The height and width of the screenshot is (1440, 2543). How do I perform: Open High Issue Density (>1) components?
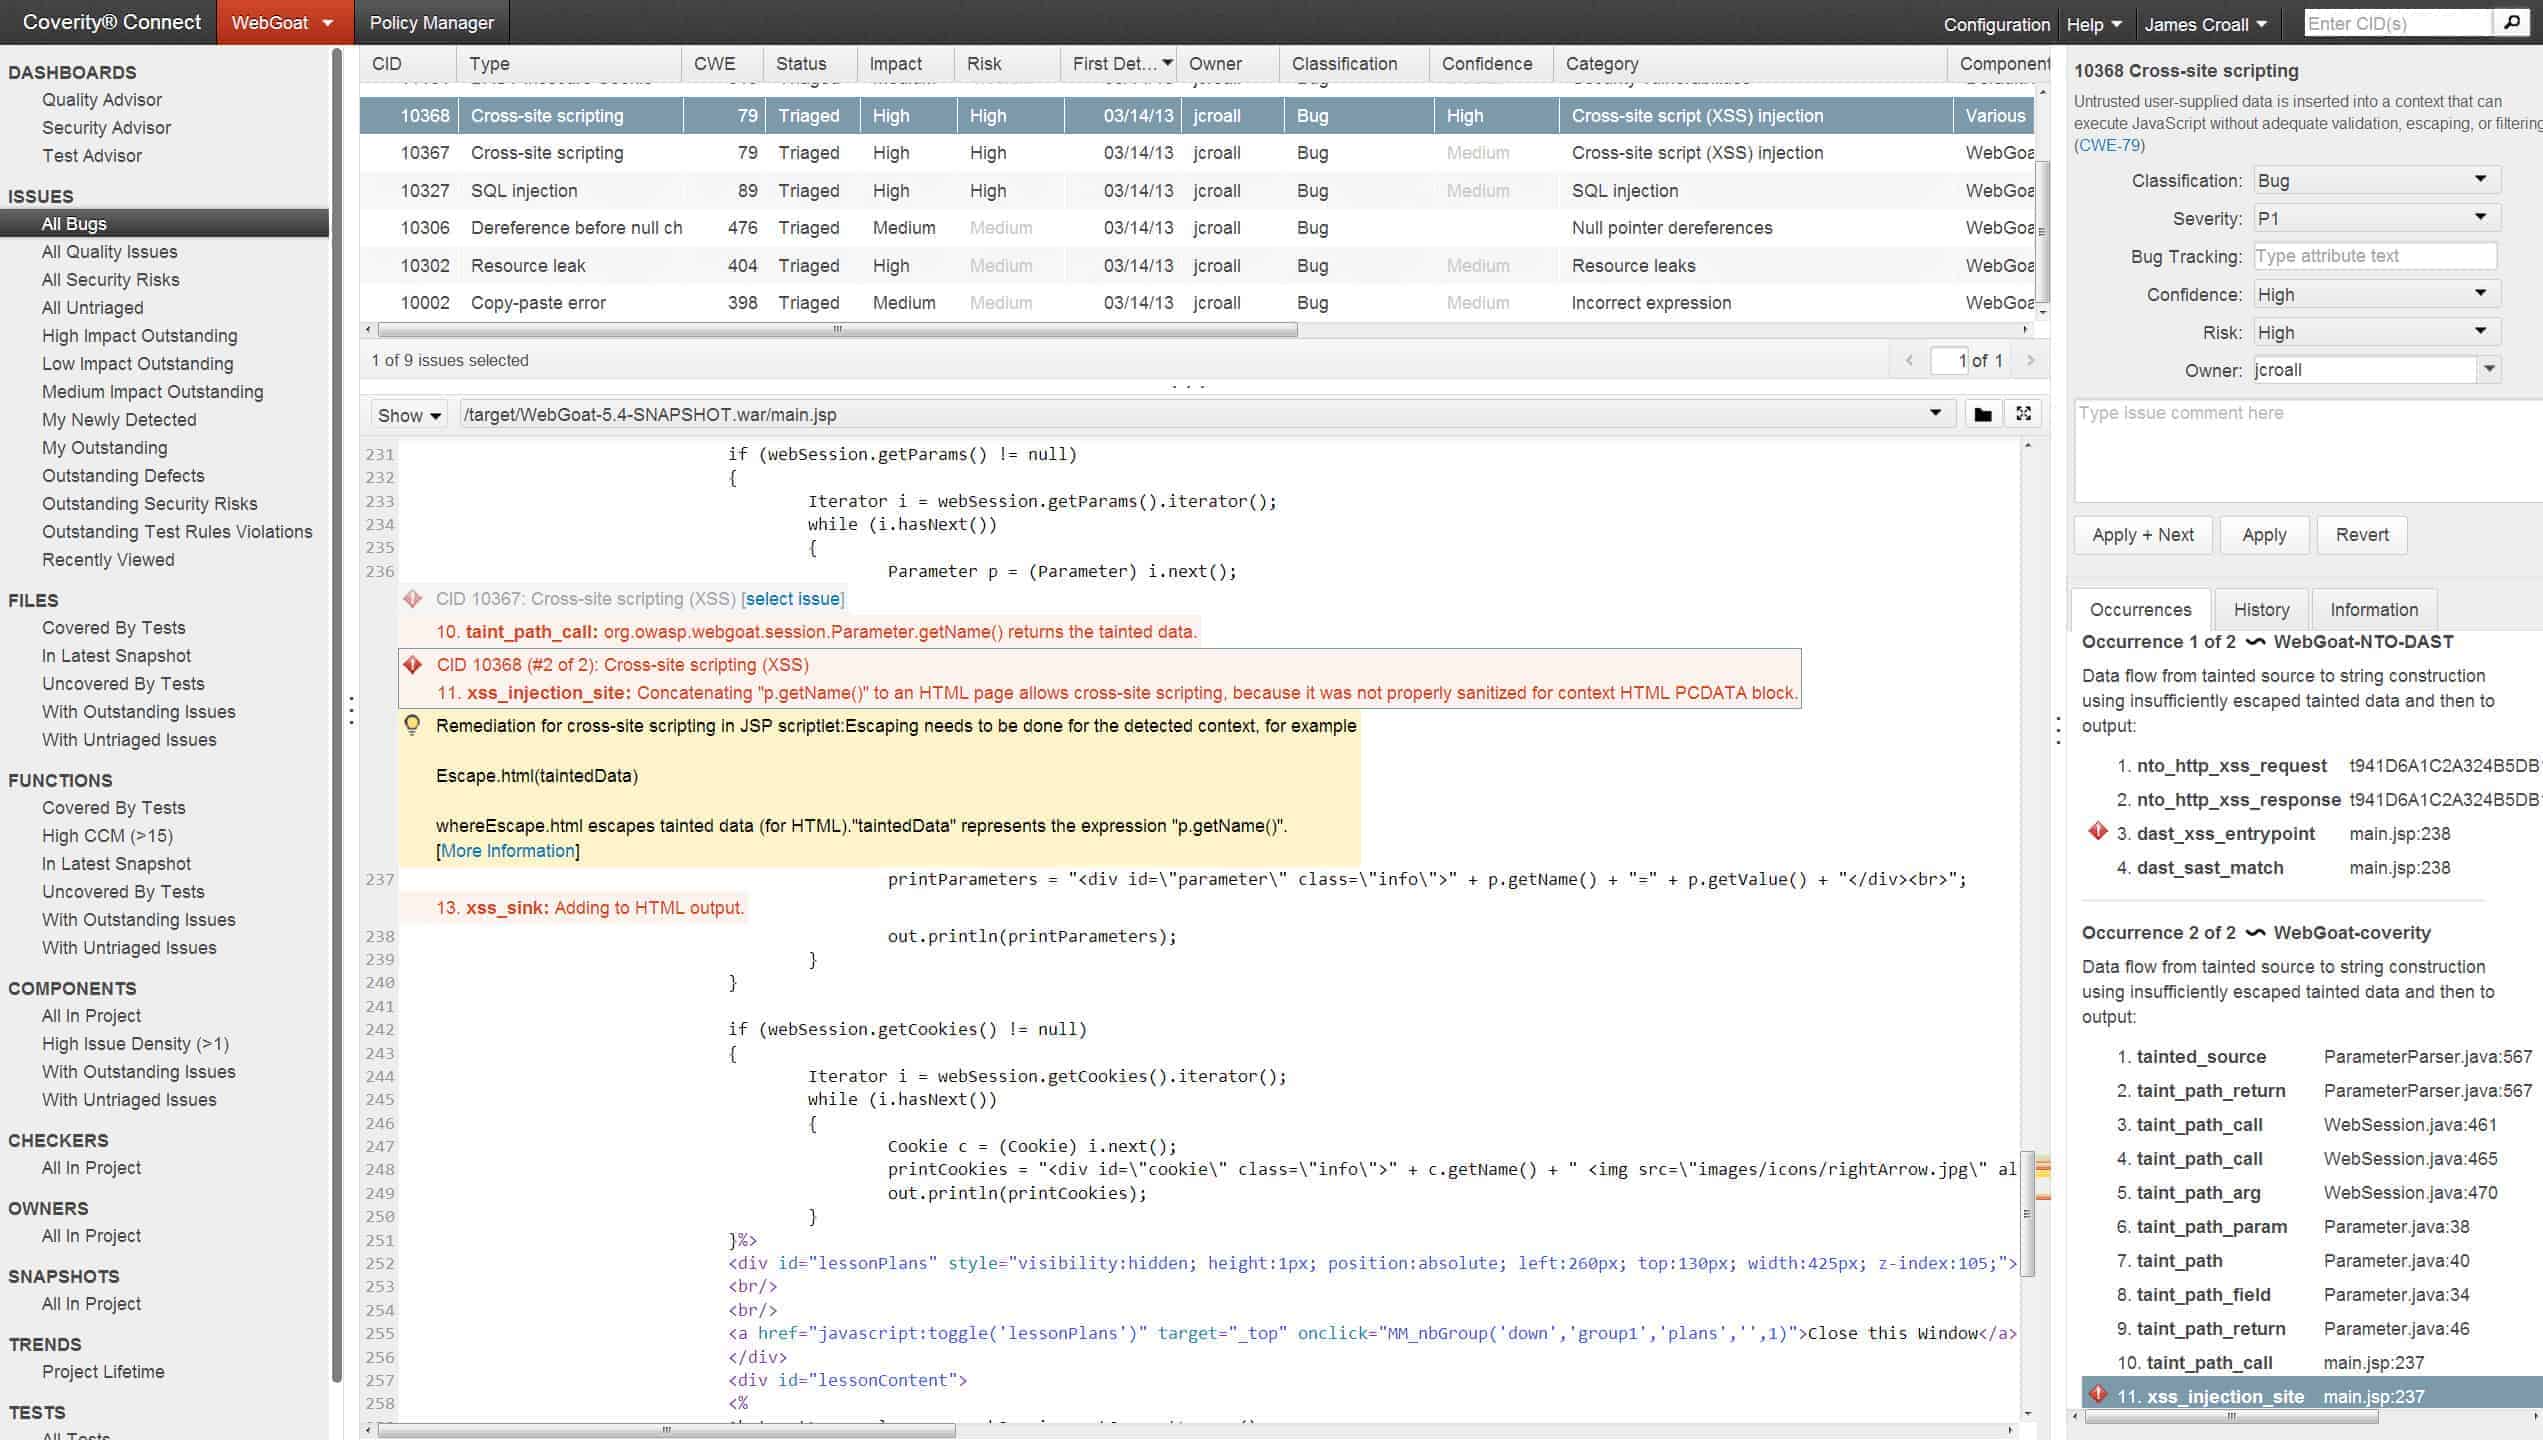(x=135, y=1044)
